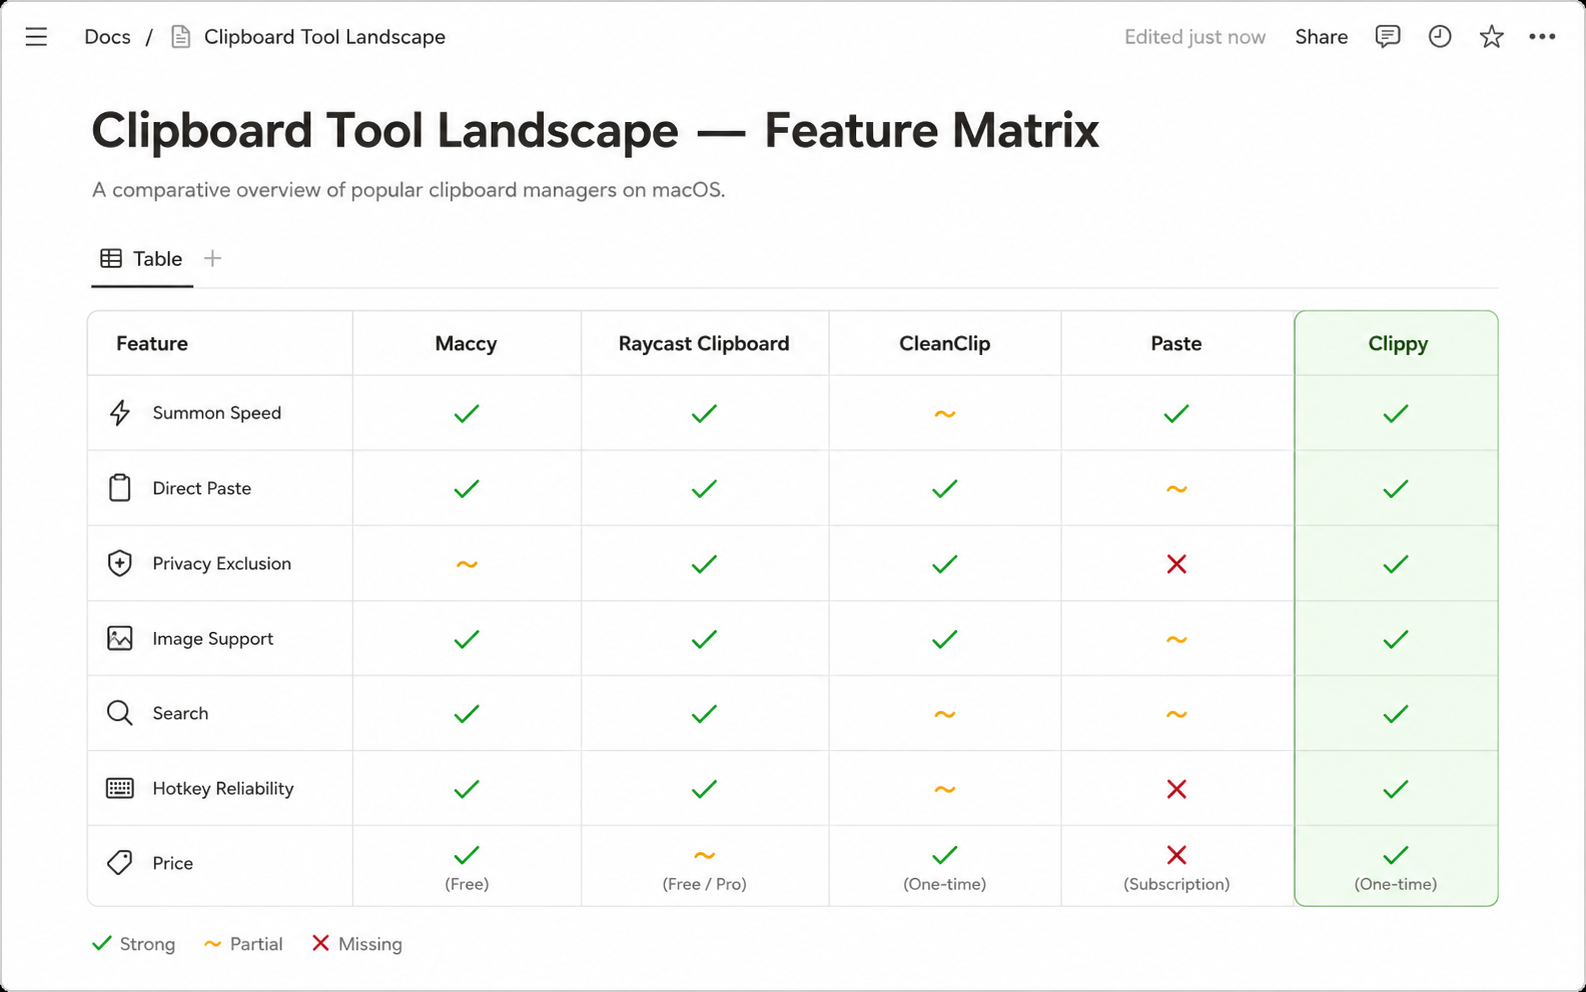The width and height of the screenshot is (1586, 992).
Task: Click the (Free / Pro) price note
Action: point(704,884)
